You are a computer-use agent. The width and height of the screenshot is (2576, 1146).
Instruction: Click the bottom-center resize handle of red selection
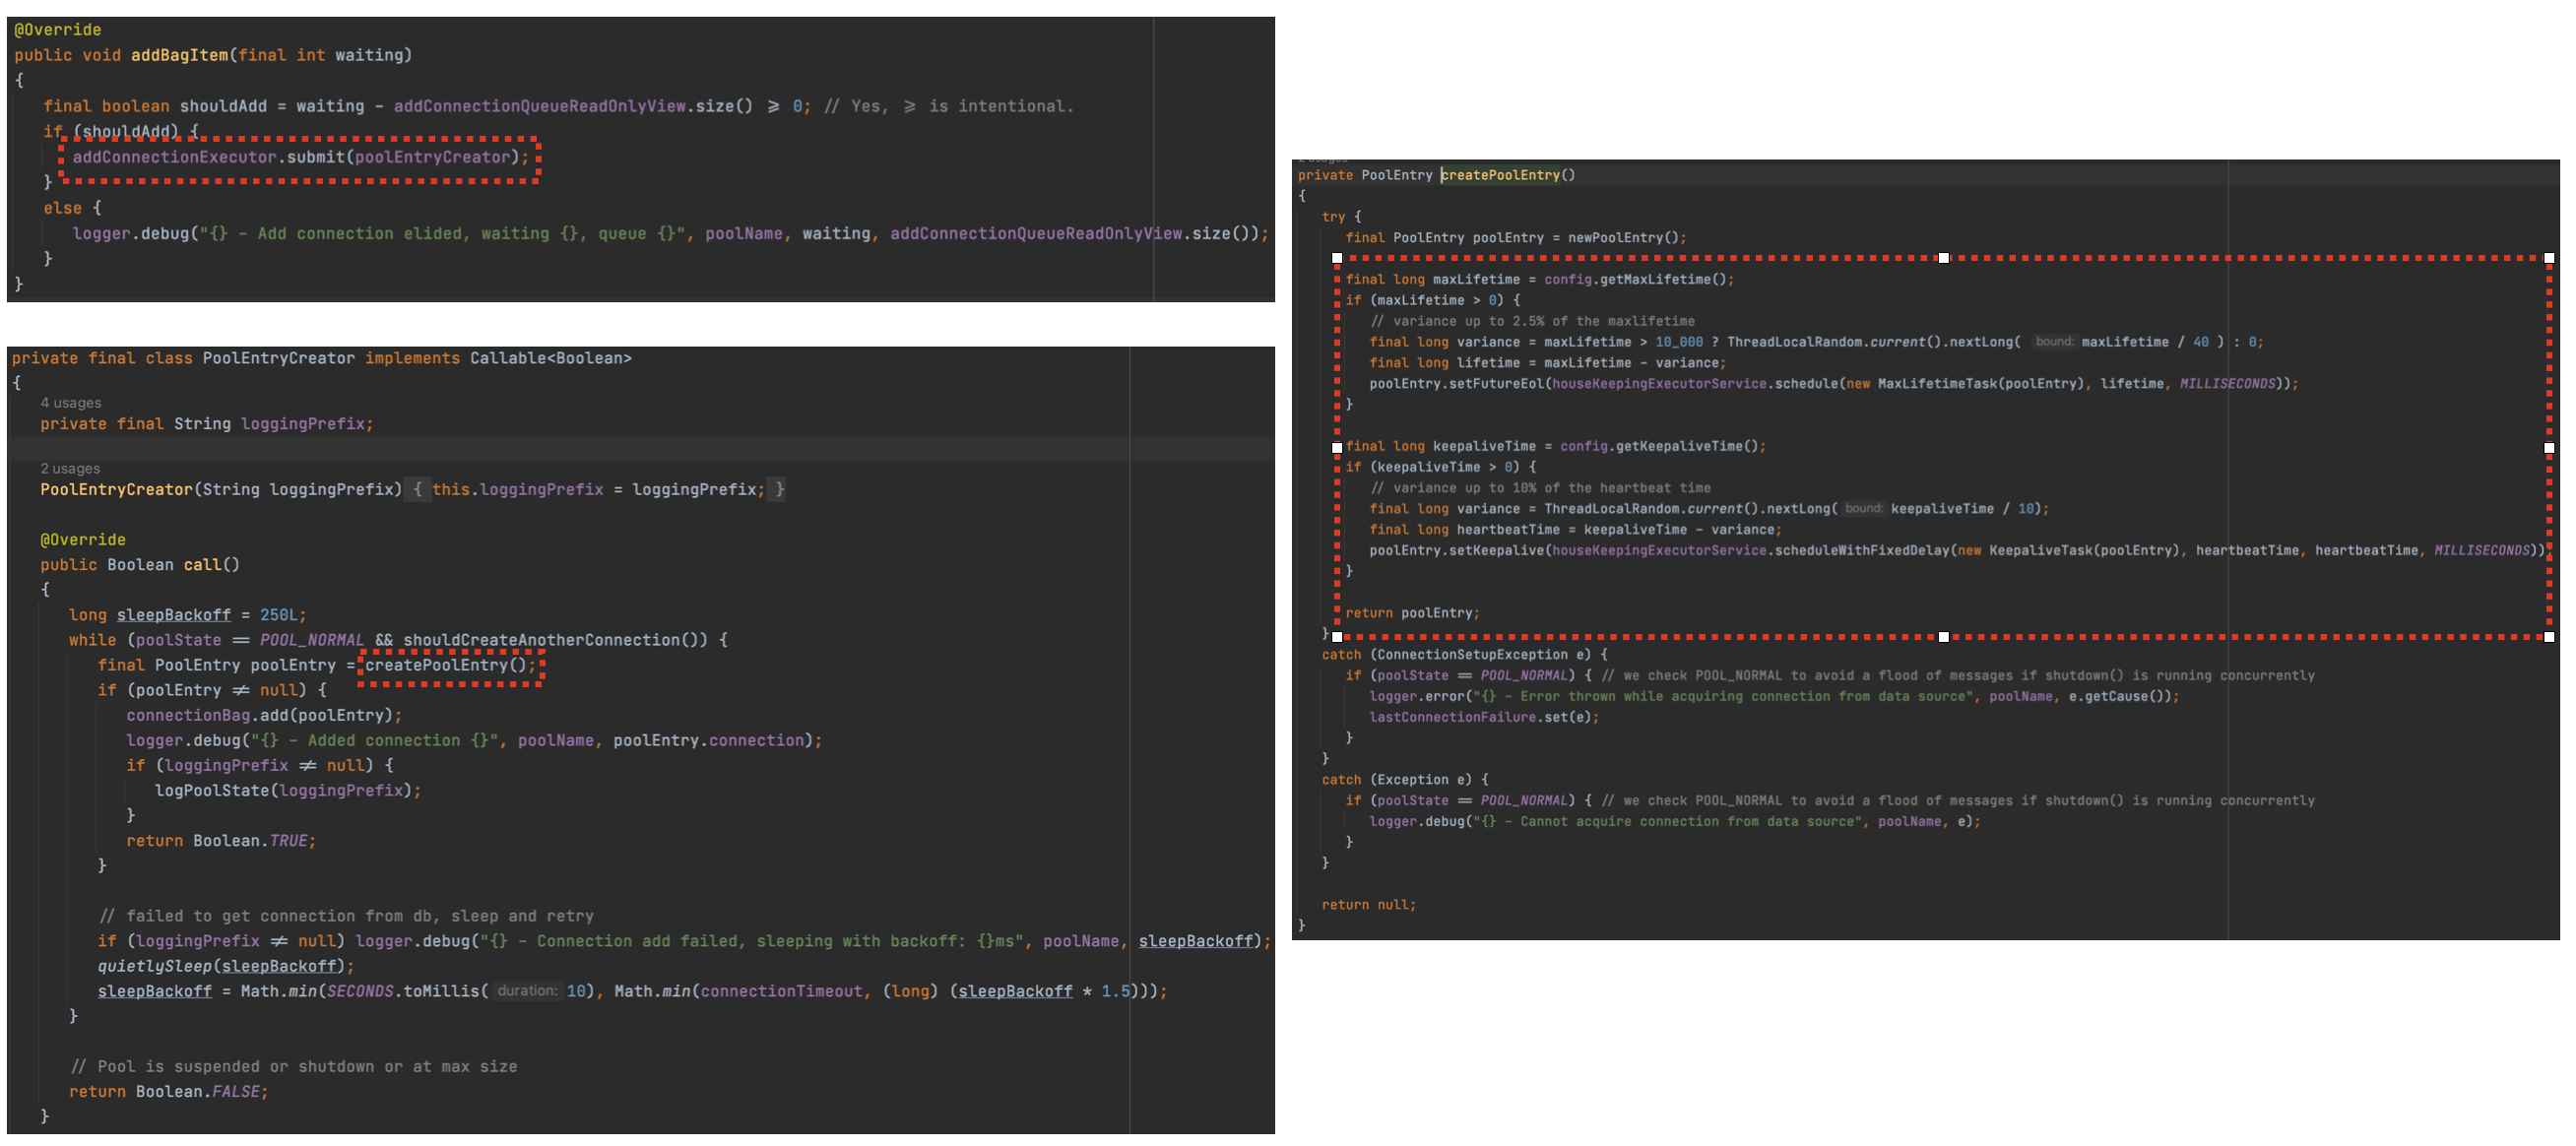(1943, 637)
